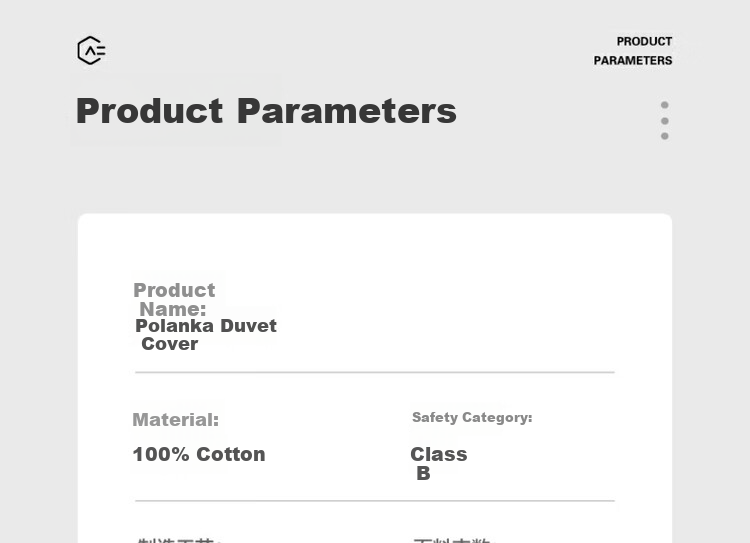Click the word PARAMETERS in top-right corner

click(x=633, y=61)
